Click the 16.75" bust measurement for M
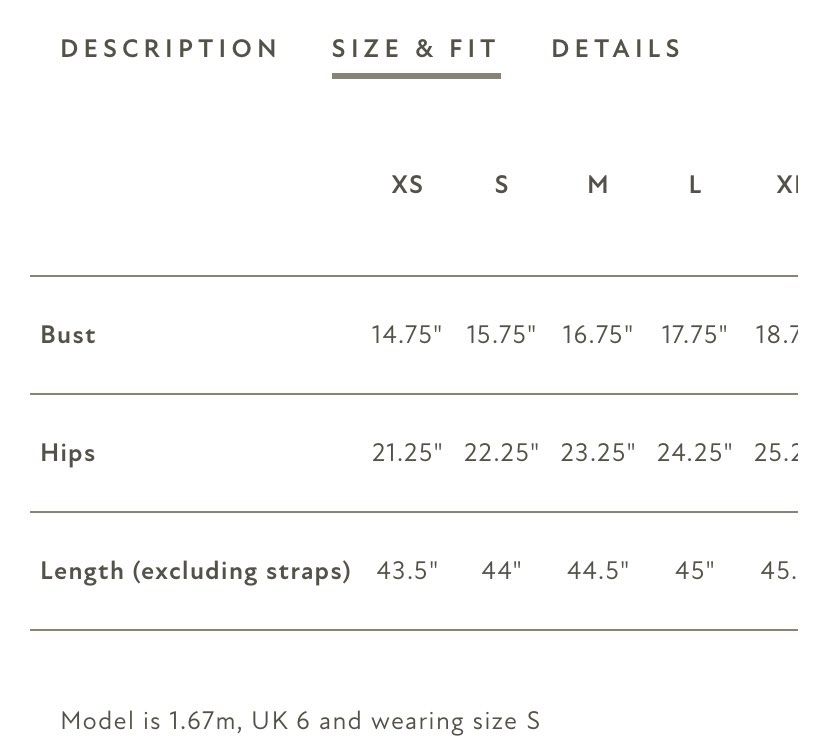Image resolution: width=828 pixels, height=755 pixels. pyautogui.click(x=597, y=335)
